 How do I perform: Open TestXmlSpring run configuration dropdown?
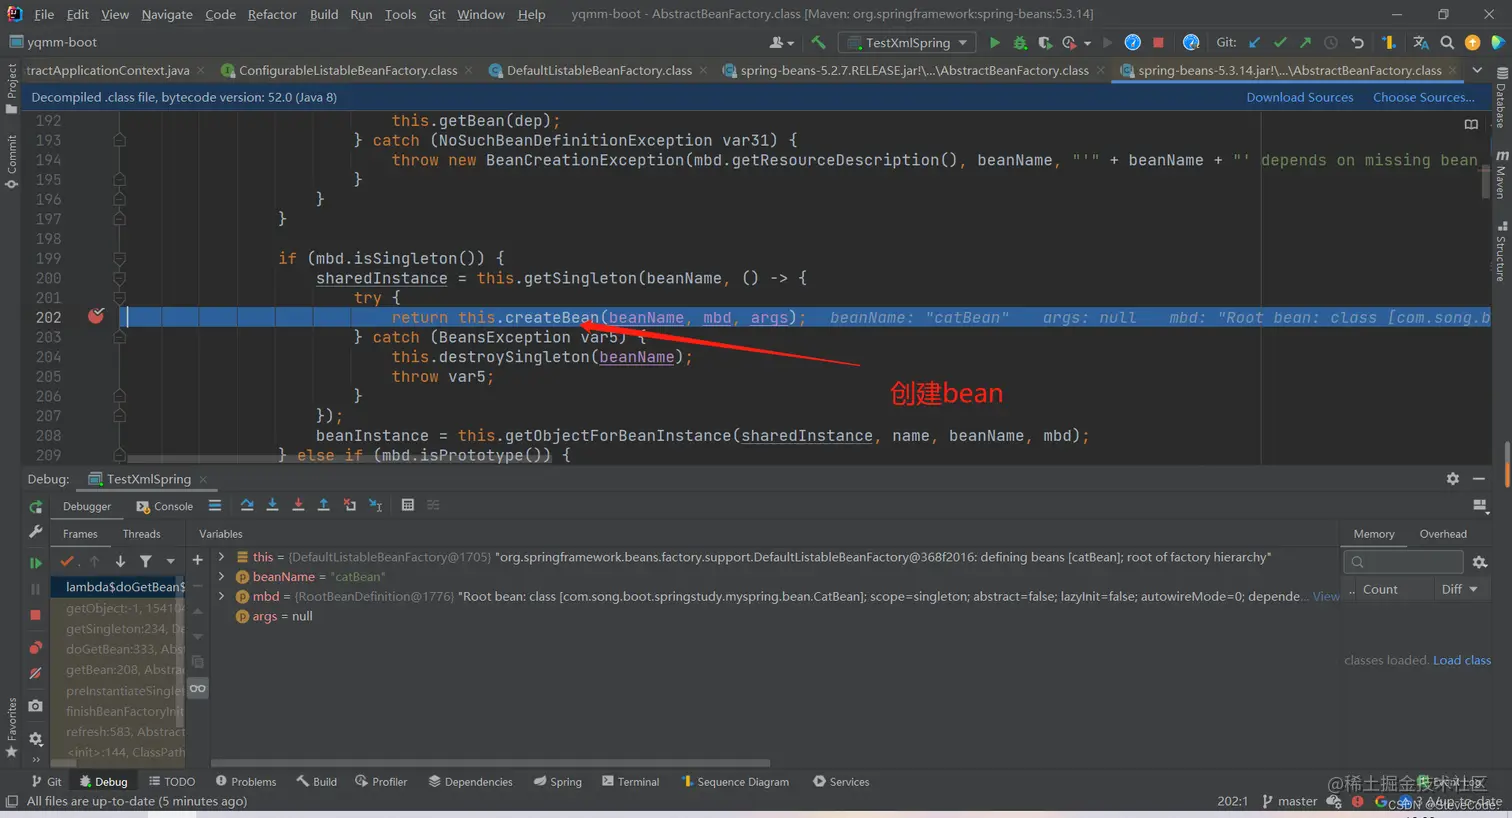pyautogui.click(x=907, y=43)
